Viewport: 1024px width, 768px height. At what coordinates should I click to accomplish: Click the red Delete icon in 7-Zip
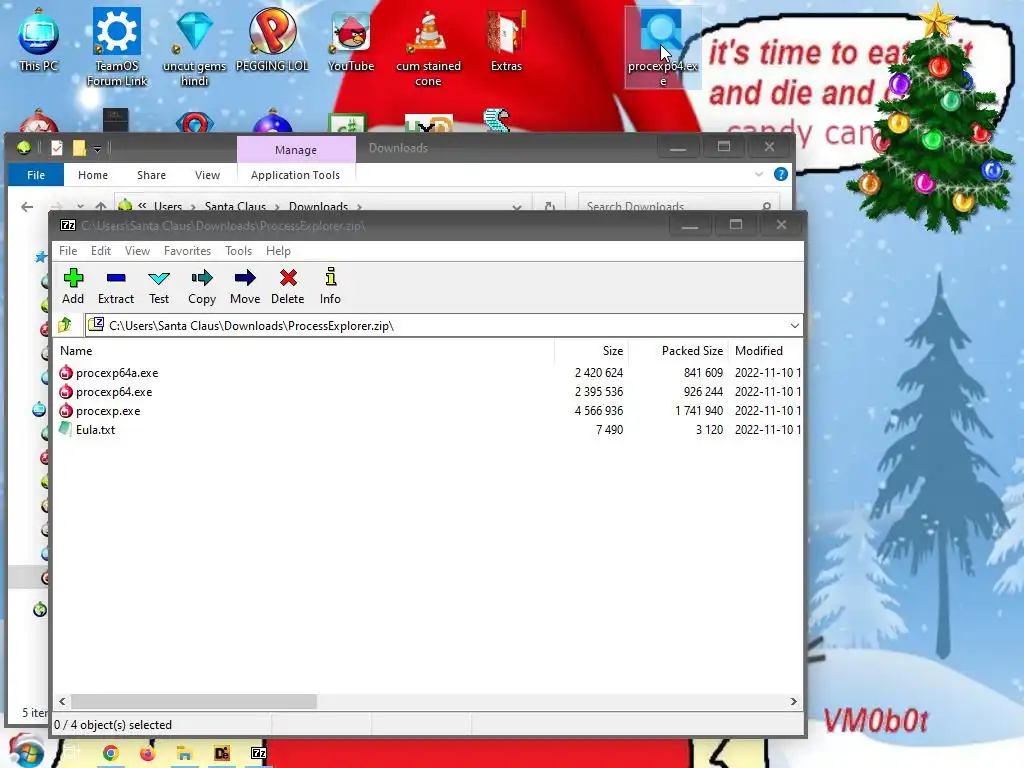click(x=287, y=286)
